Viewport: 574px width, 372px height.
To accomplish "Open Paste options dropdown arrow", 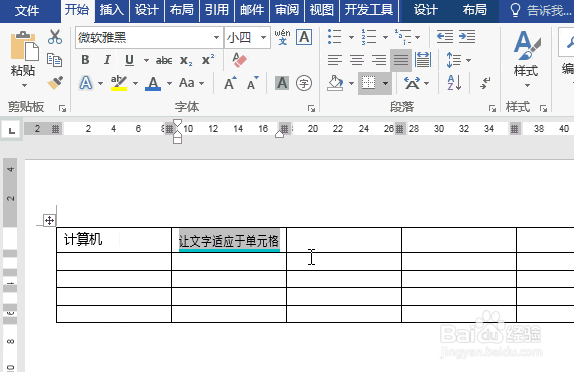I will pos(24,85).
